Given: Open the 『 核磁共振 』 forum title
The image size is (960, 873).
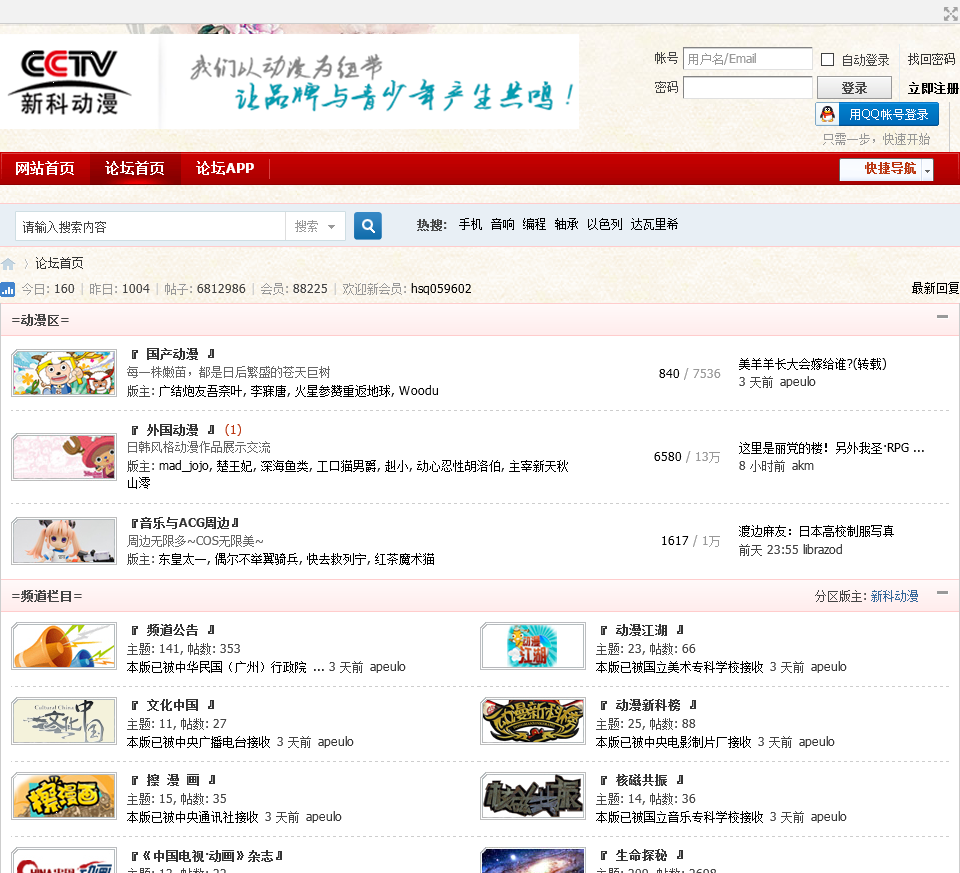Looking at the screenshot, I should (x=642, y=781).
